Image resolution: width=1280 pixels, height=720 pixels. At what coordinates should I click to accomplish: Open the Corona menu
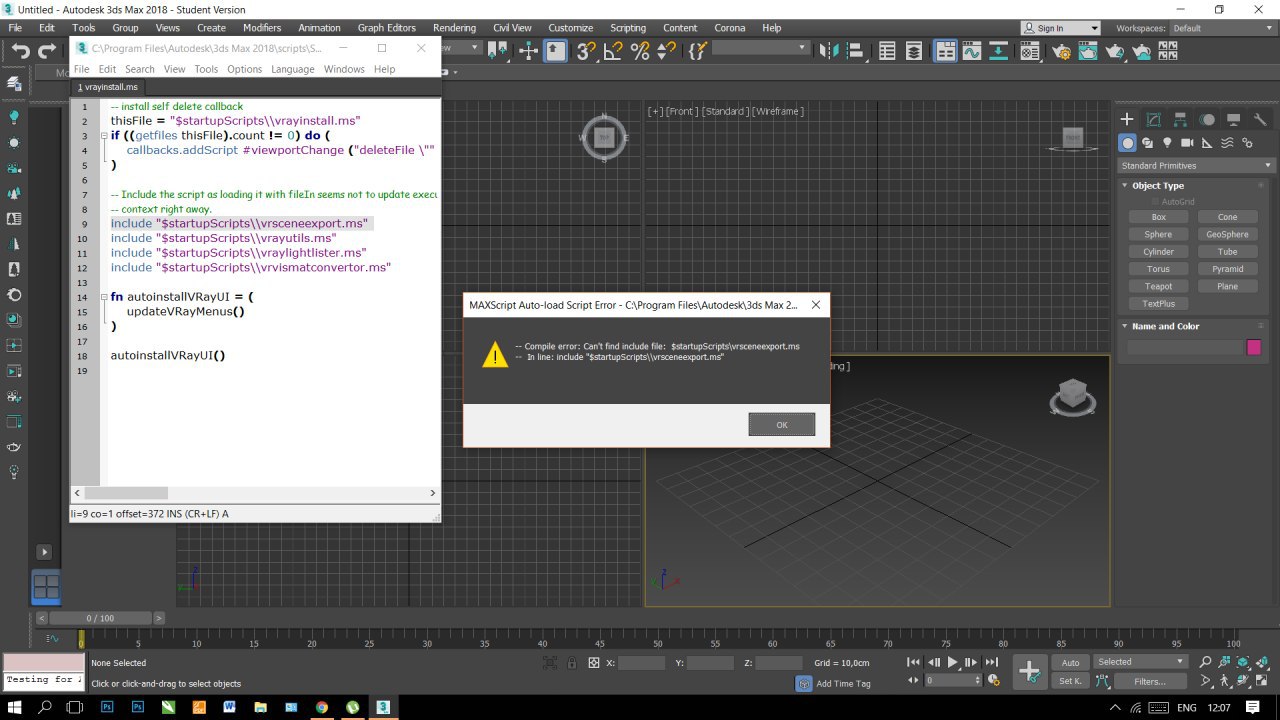tap(729, 28)
